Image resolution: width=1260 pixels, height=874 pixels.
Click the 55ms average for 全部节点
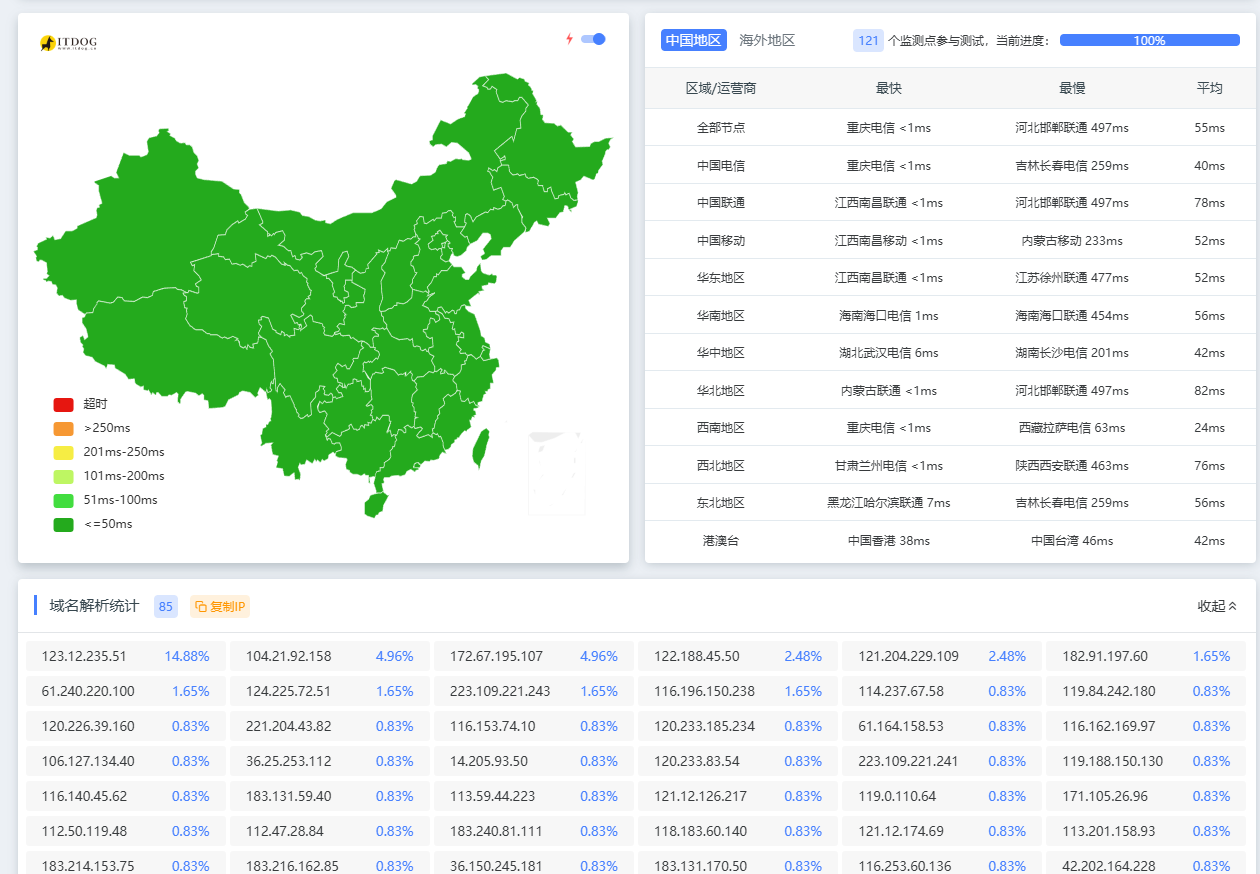pyautogui.click(x=1210, y=128)
